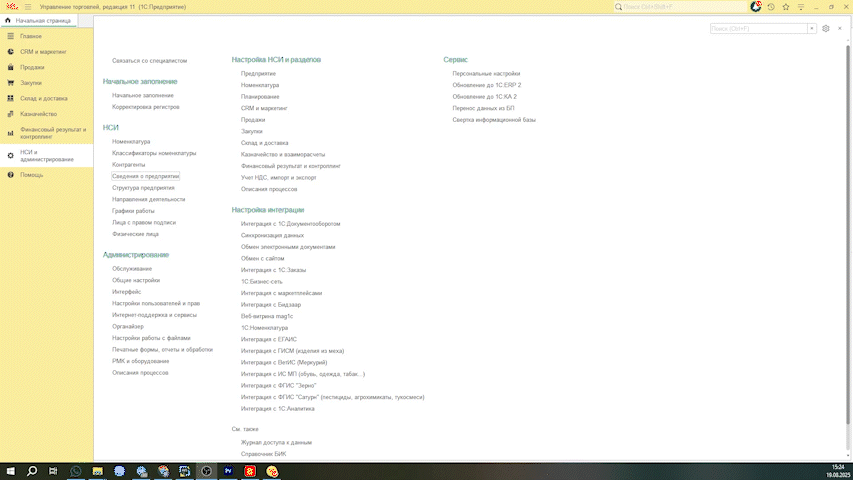Open Настройки пользователей и прав
The height and width of the screenshot is (480, 854).
(156, 303)
